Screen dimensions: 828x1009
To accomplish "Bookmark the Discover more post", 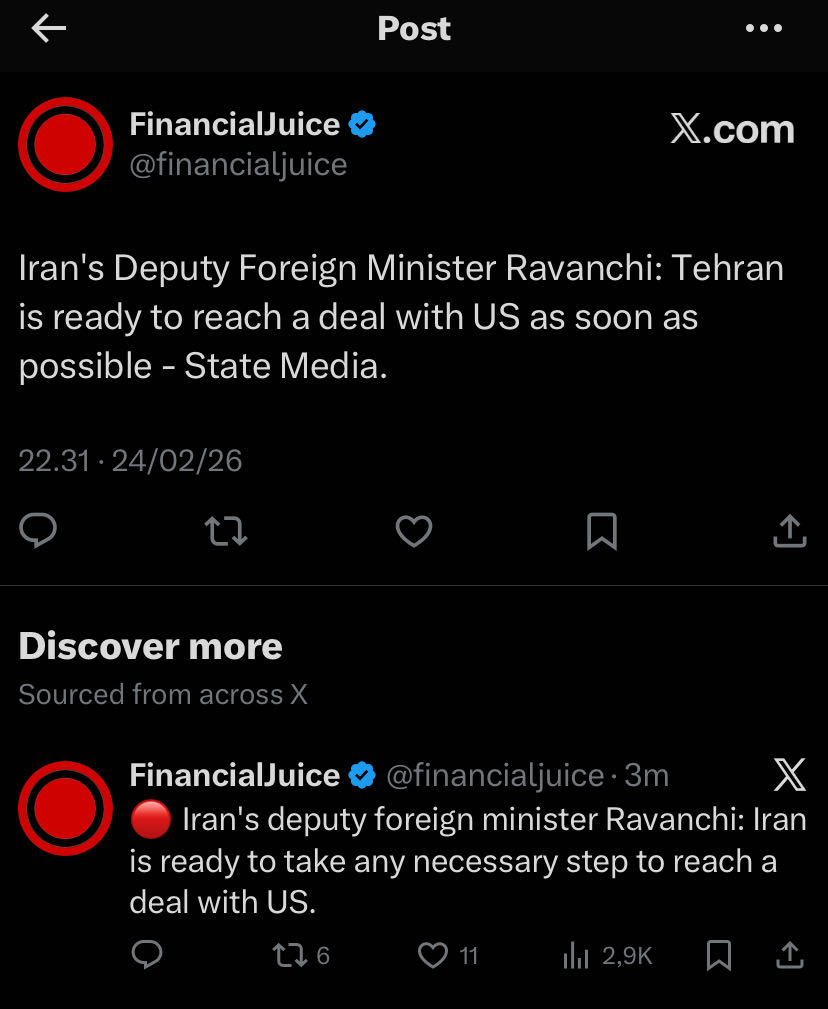I will (x=718, y=956).
